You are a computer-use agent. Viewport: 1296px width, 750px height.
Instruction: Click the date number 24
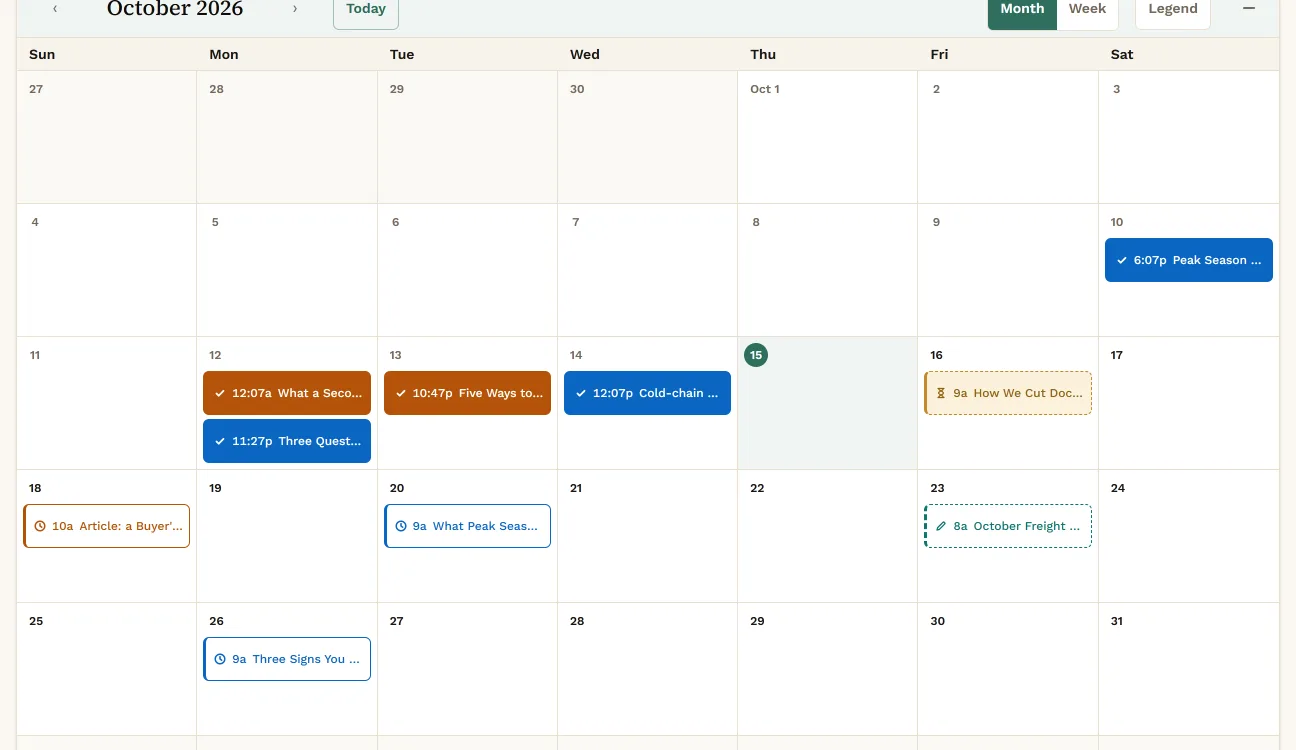tap(1118, 488)
